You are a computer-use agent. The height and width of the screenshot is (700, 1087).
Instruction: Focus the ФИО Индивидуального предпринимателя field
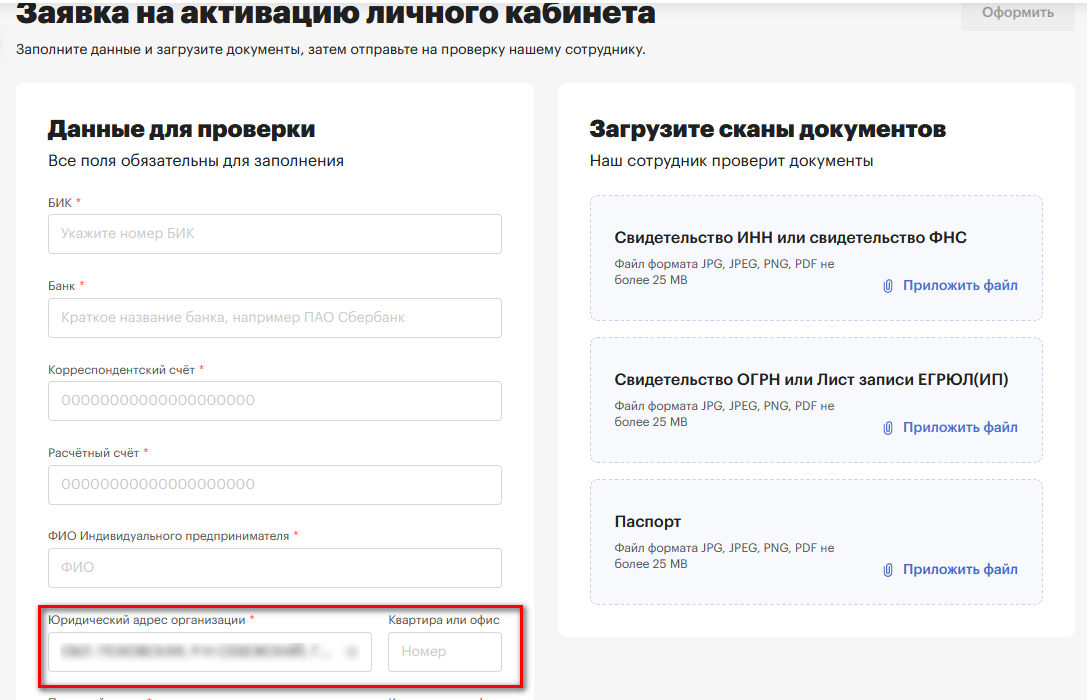274,568
